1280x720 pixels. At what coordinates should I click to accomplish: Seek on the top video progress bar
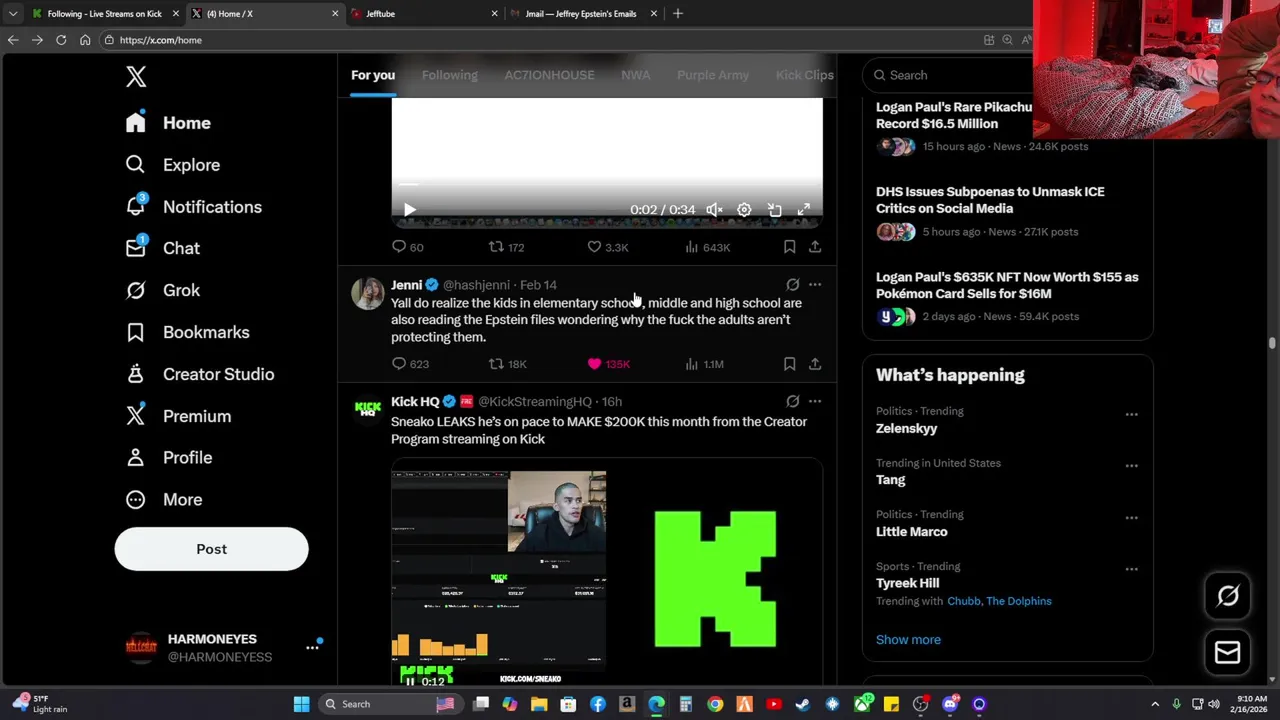click(607, 185)
